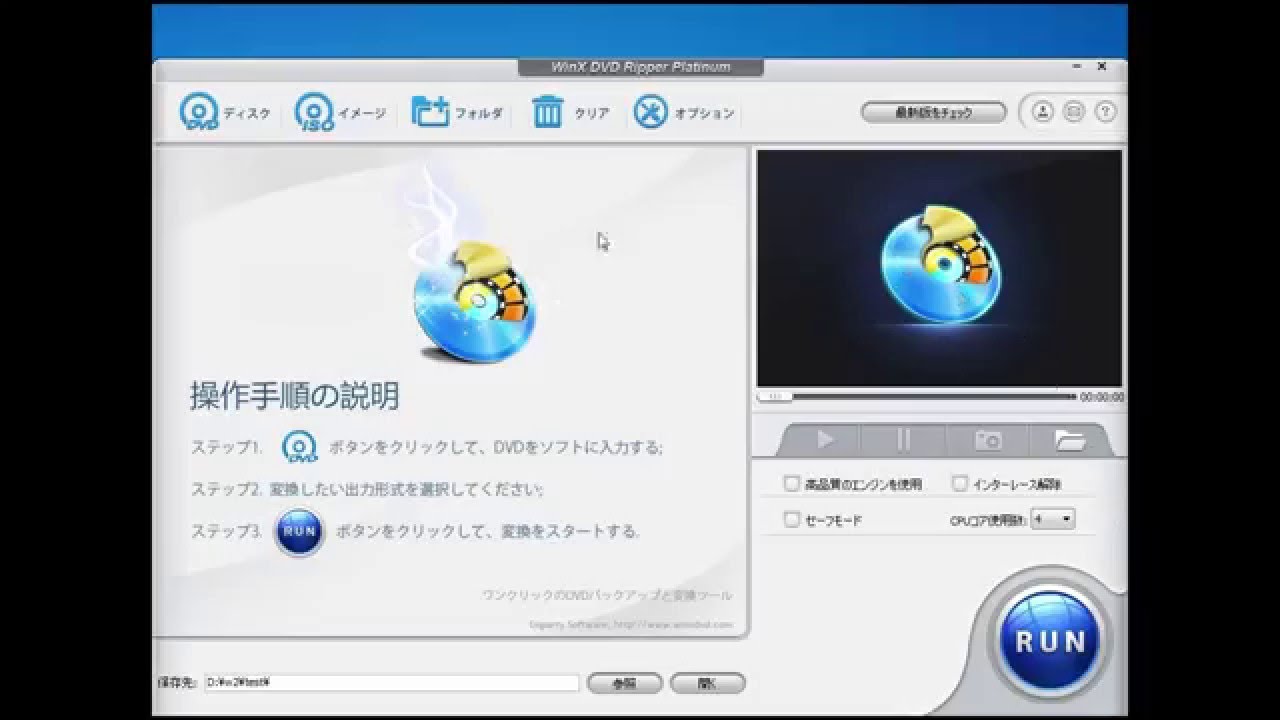Move the preview seek slider handle
Viewport: 1280px width, 720px height.
pyautogui.click(x=773, y=397)
